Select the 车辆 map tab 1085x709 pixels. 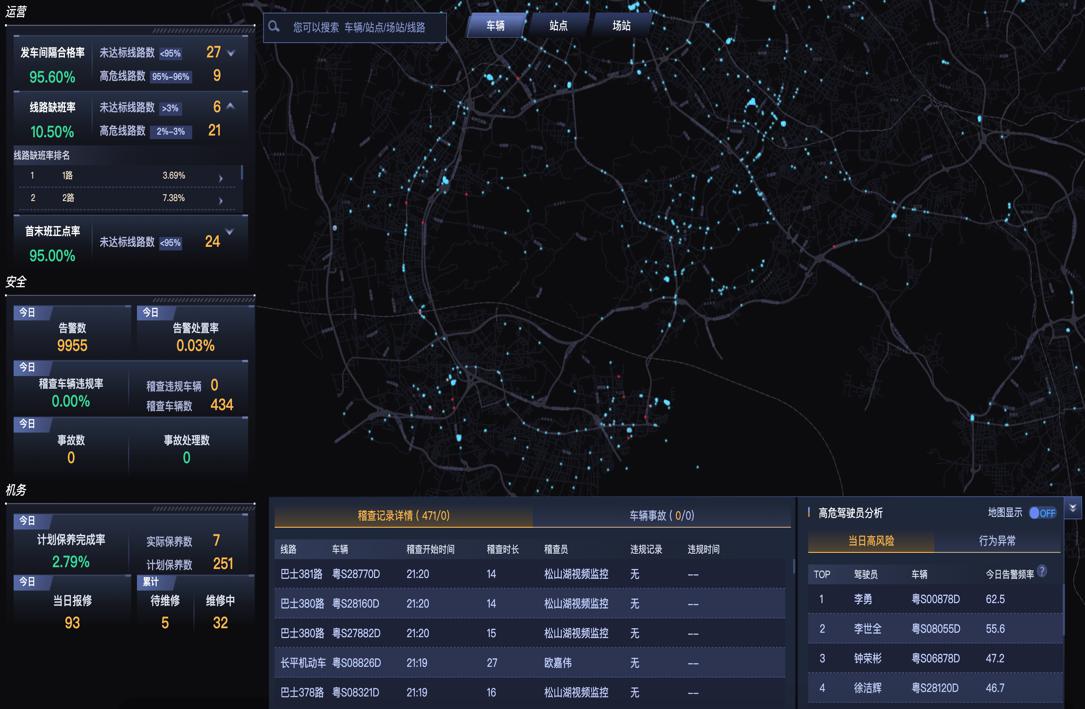point(495,26)
